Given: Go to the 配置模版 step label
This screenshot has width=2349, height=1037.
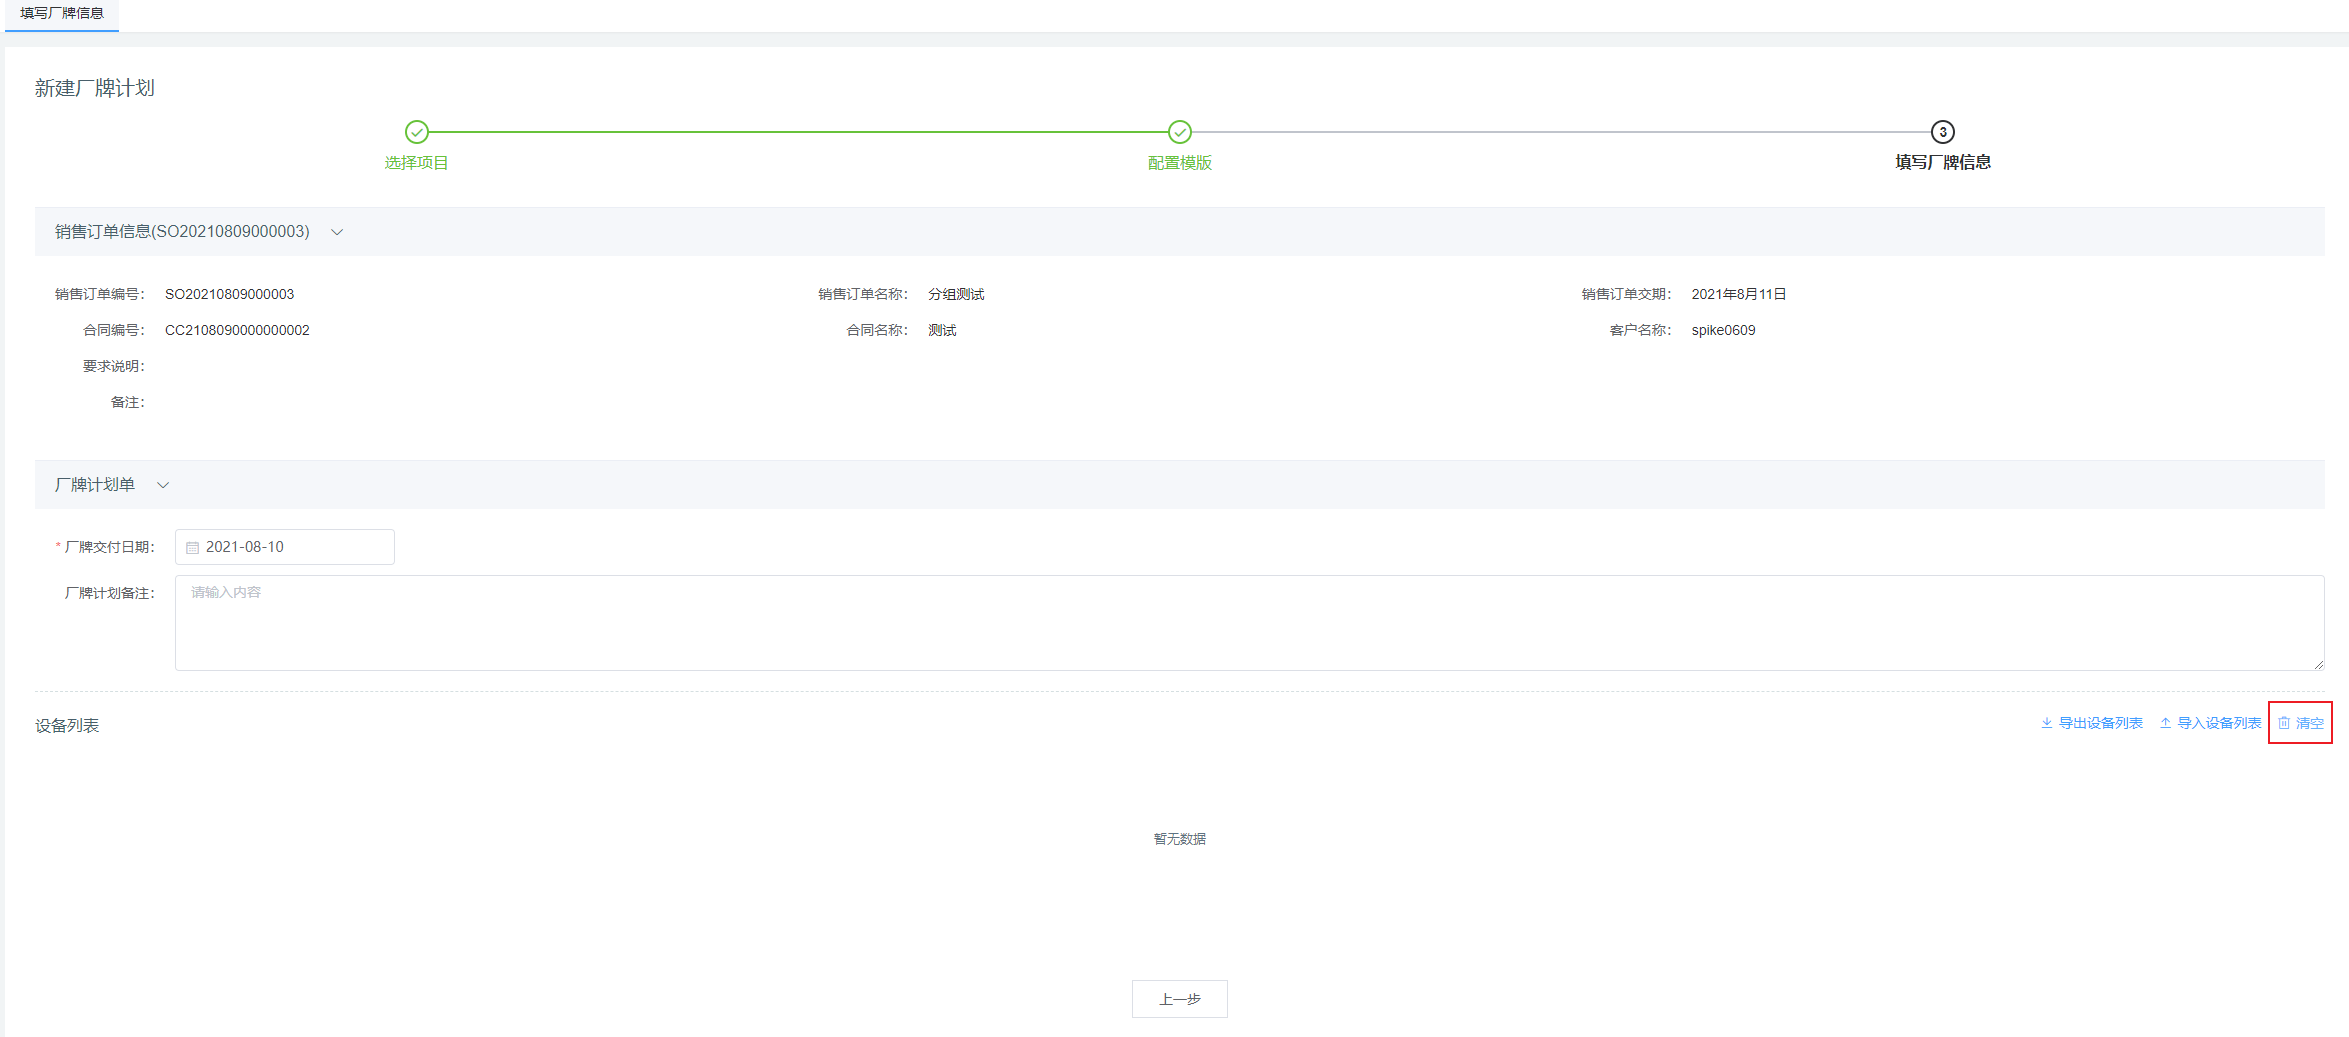Looking at the screenshot, I should [1180, 163].
